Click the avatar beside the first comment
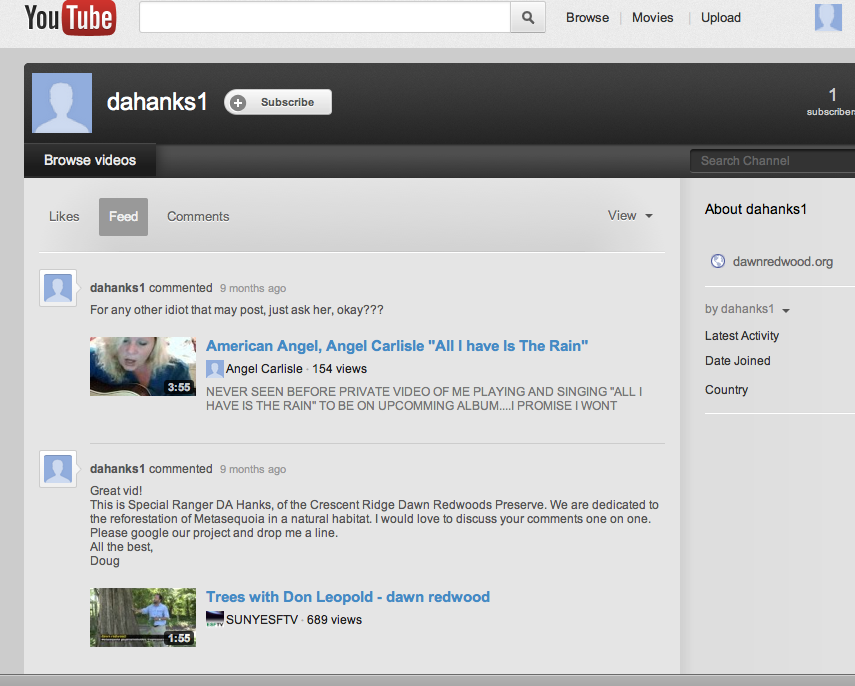This screenshot has height=686, width=855. pyautogui.click(x=59, y=289)
